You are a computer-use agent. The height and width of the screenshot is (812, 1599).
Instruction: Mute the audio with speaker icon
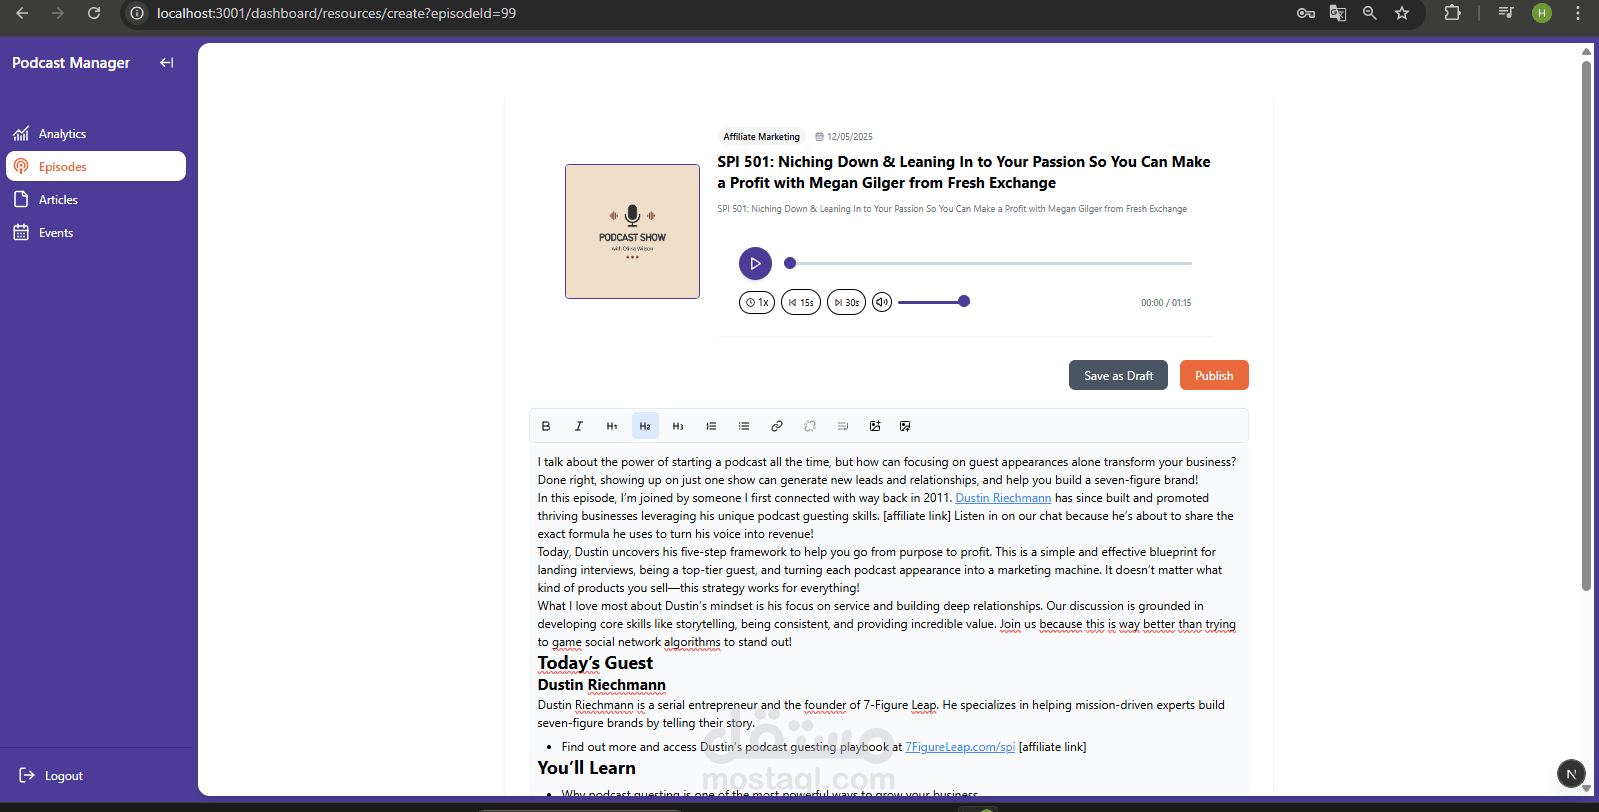coord(882,302)
